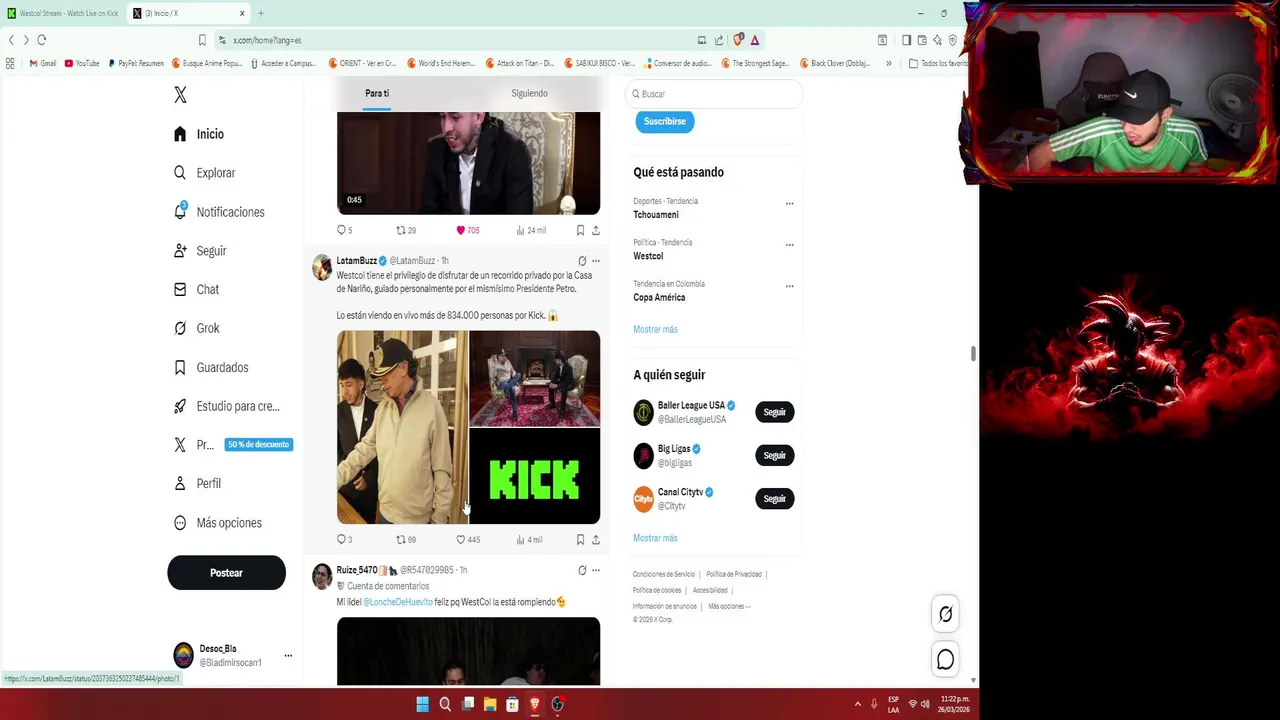Open Explorar in sidebar
Image resolution: width=1280 pixels, height=720 pixels.
[x=205, y=173]
